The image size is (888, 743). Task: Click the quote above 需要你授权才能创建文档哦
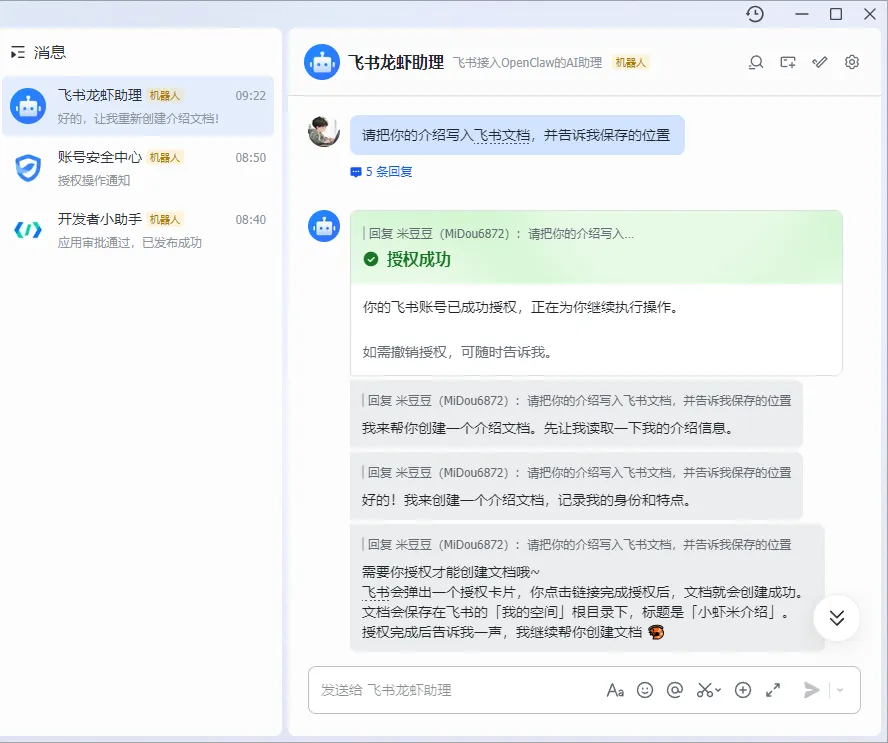click(576, 545)
